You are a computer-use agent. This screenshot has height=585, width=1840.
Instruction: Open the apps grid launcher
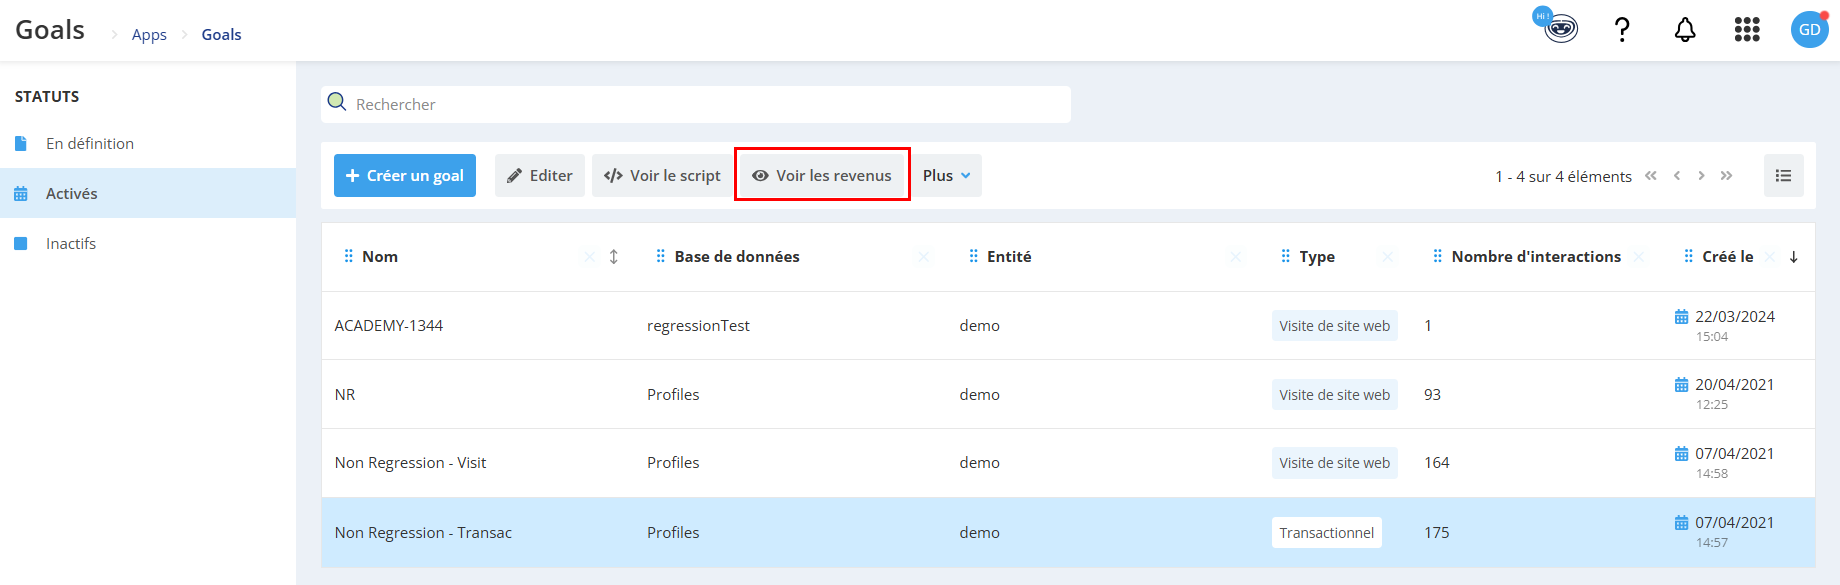[x=1747, y=30]
